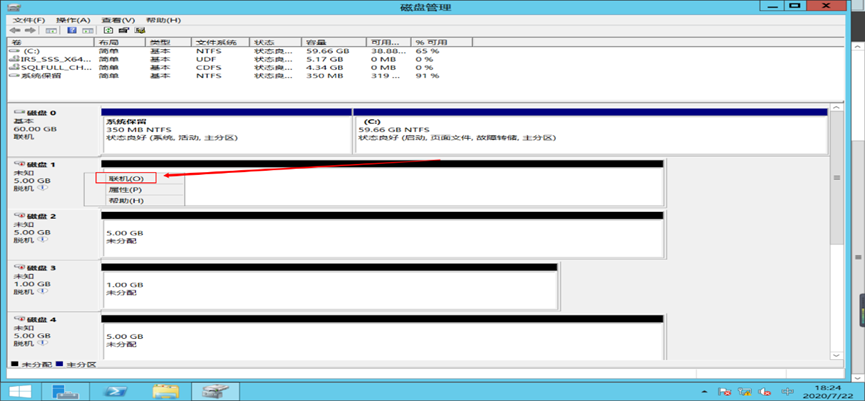Click the Disk Management taskbar icon

pos(215,391)
